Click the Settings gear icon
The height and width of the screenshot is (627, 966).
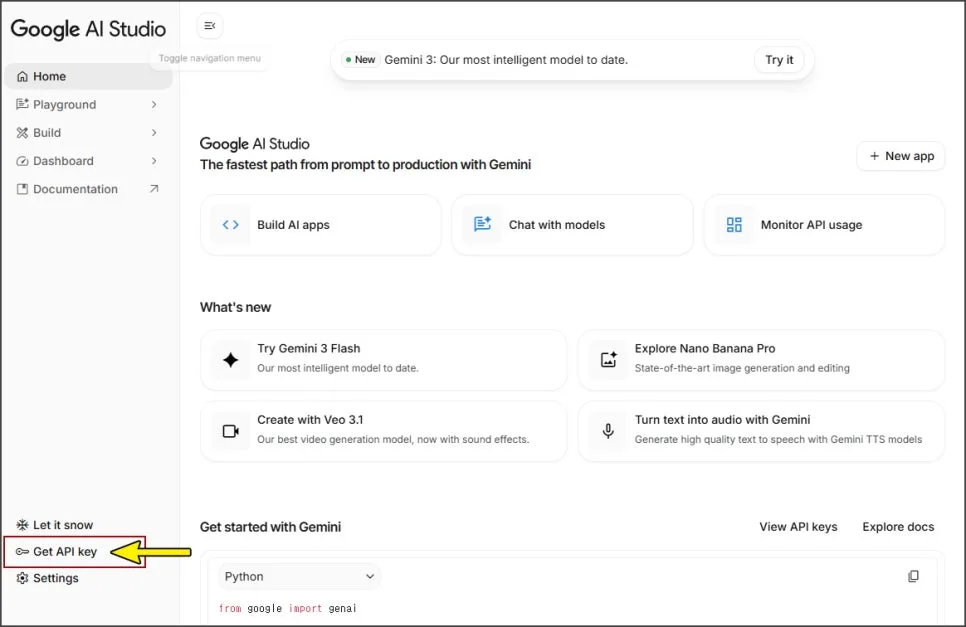[x=22, y=578]
